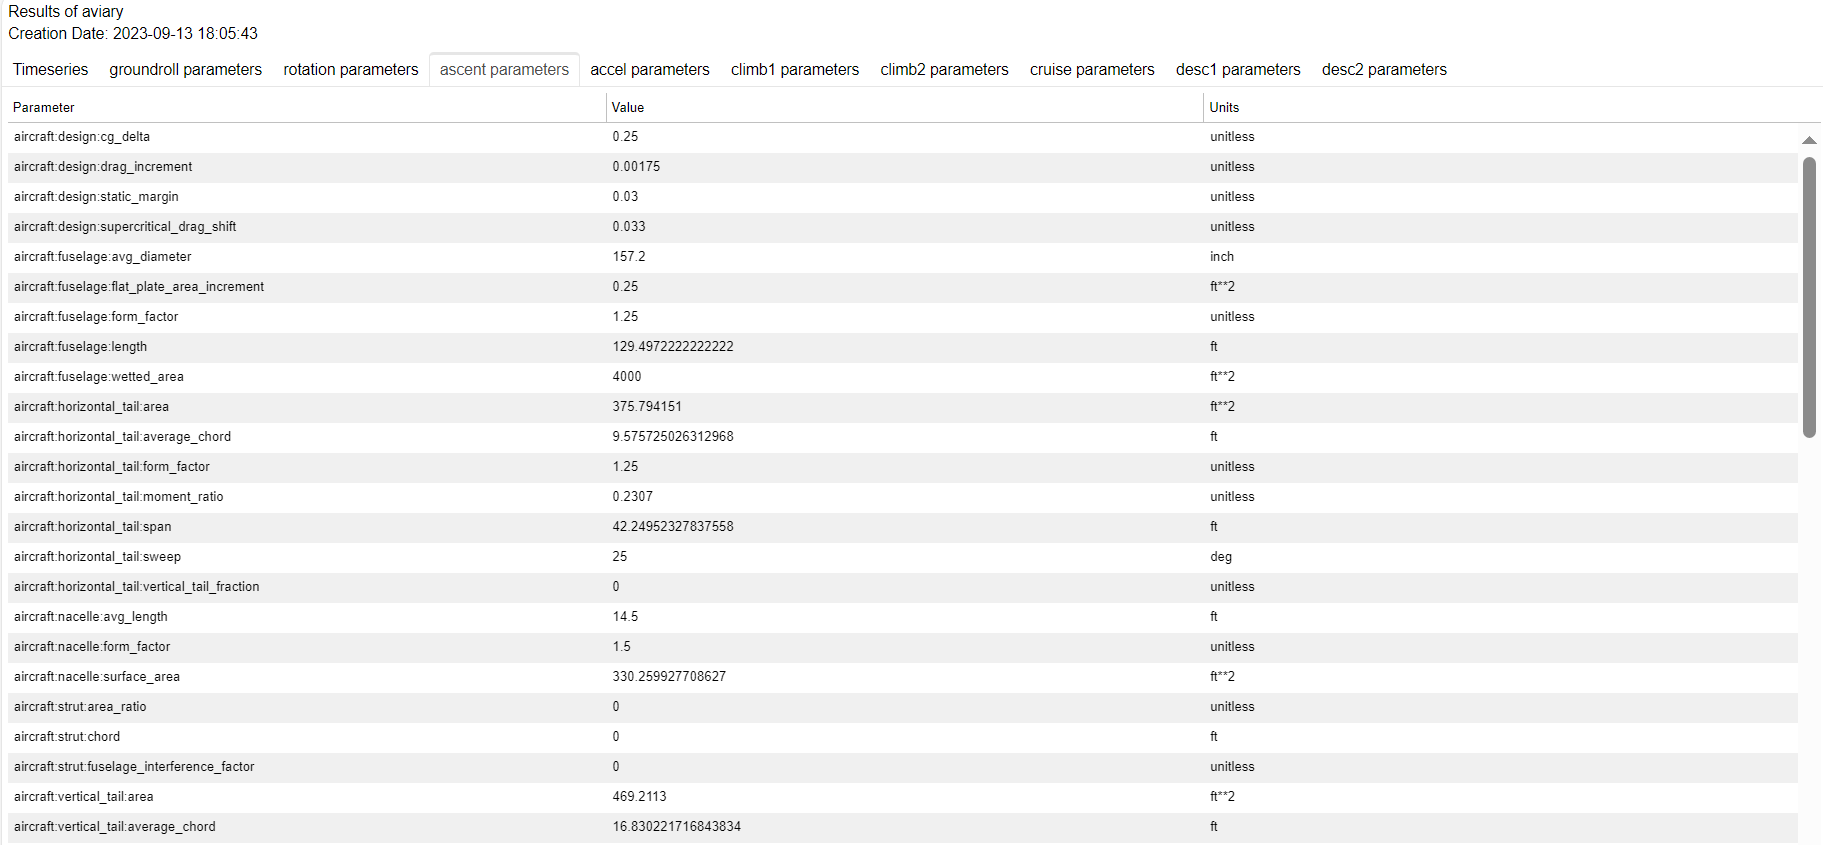Viewport: 1823px width, 845px height.
Task: Click the value 0.033
Action: (x=629, y=227)
